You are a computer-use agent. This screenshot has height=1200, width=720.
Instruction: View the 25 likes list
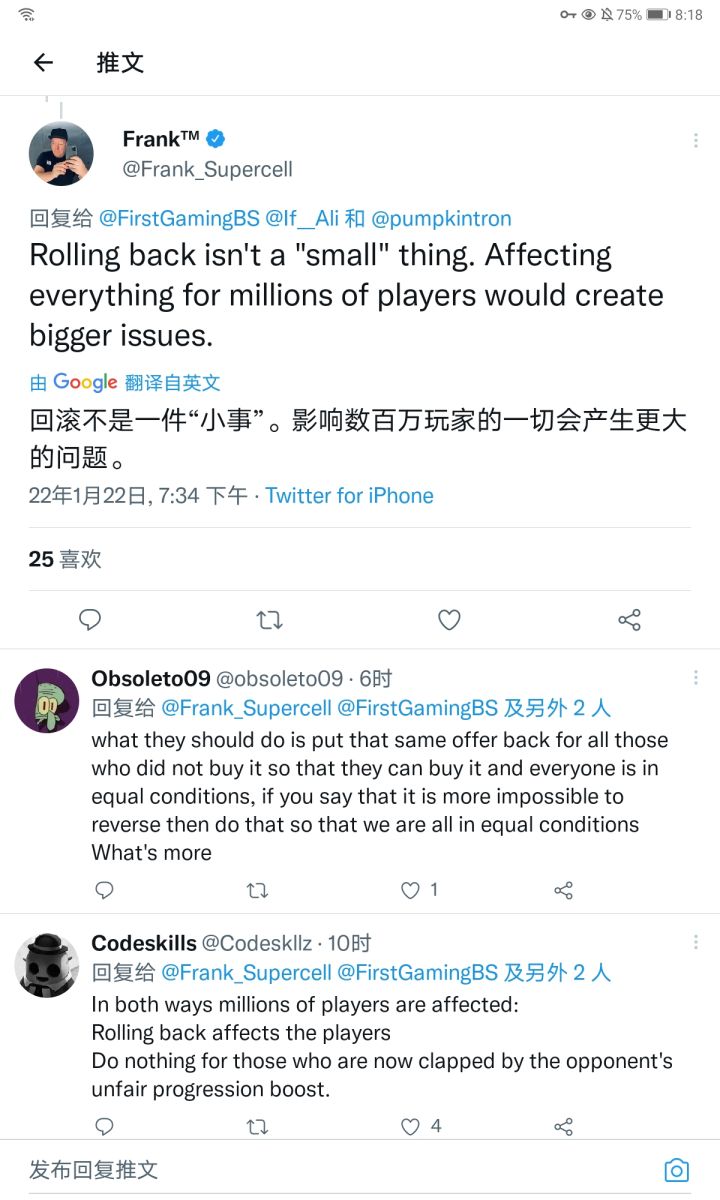[x=65, y=559]
